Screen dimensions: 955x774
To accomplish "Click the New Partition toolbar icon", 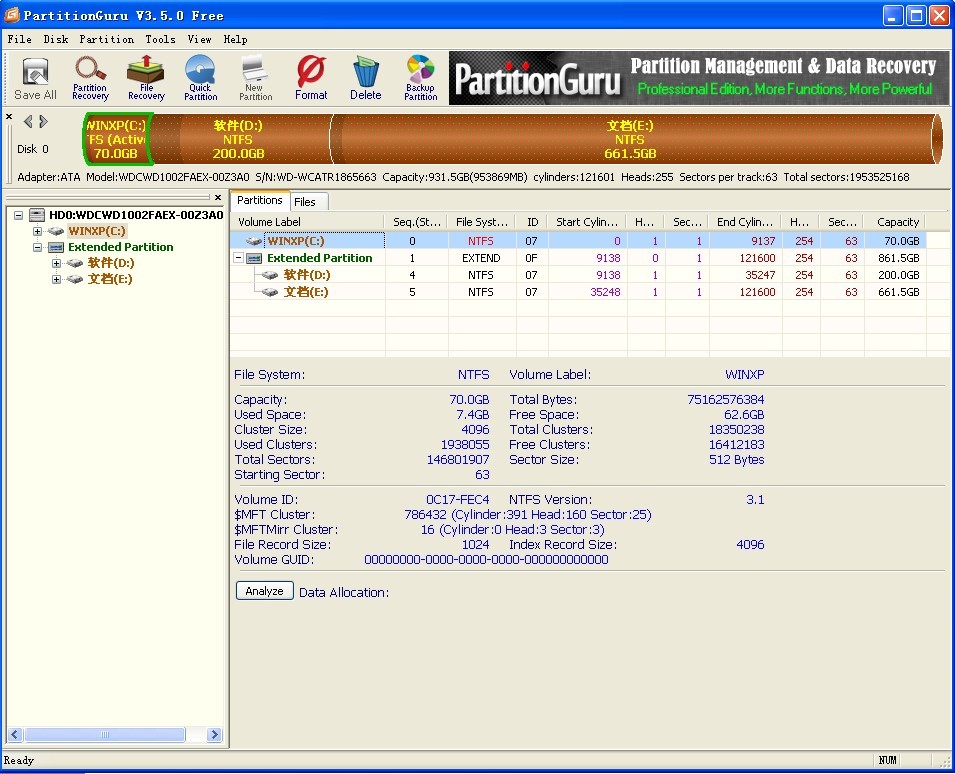I will point(255,78).
